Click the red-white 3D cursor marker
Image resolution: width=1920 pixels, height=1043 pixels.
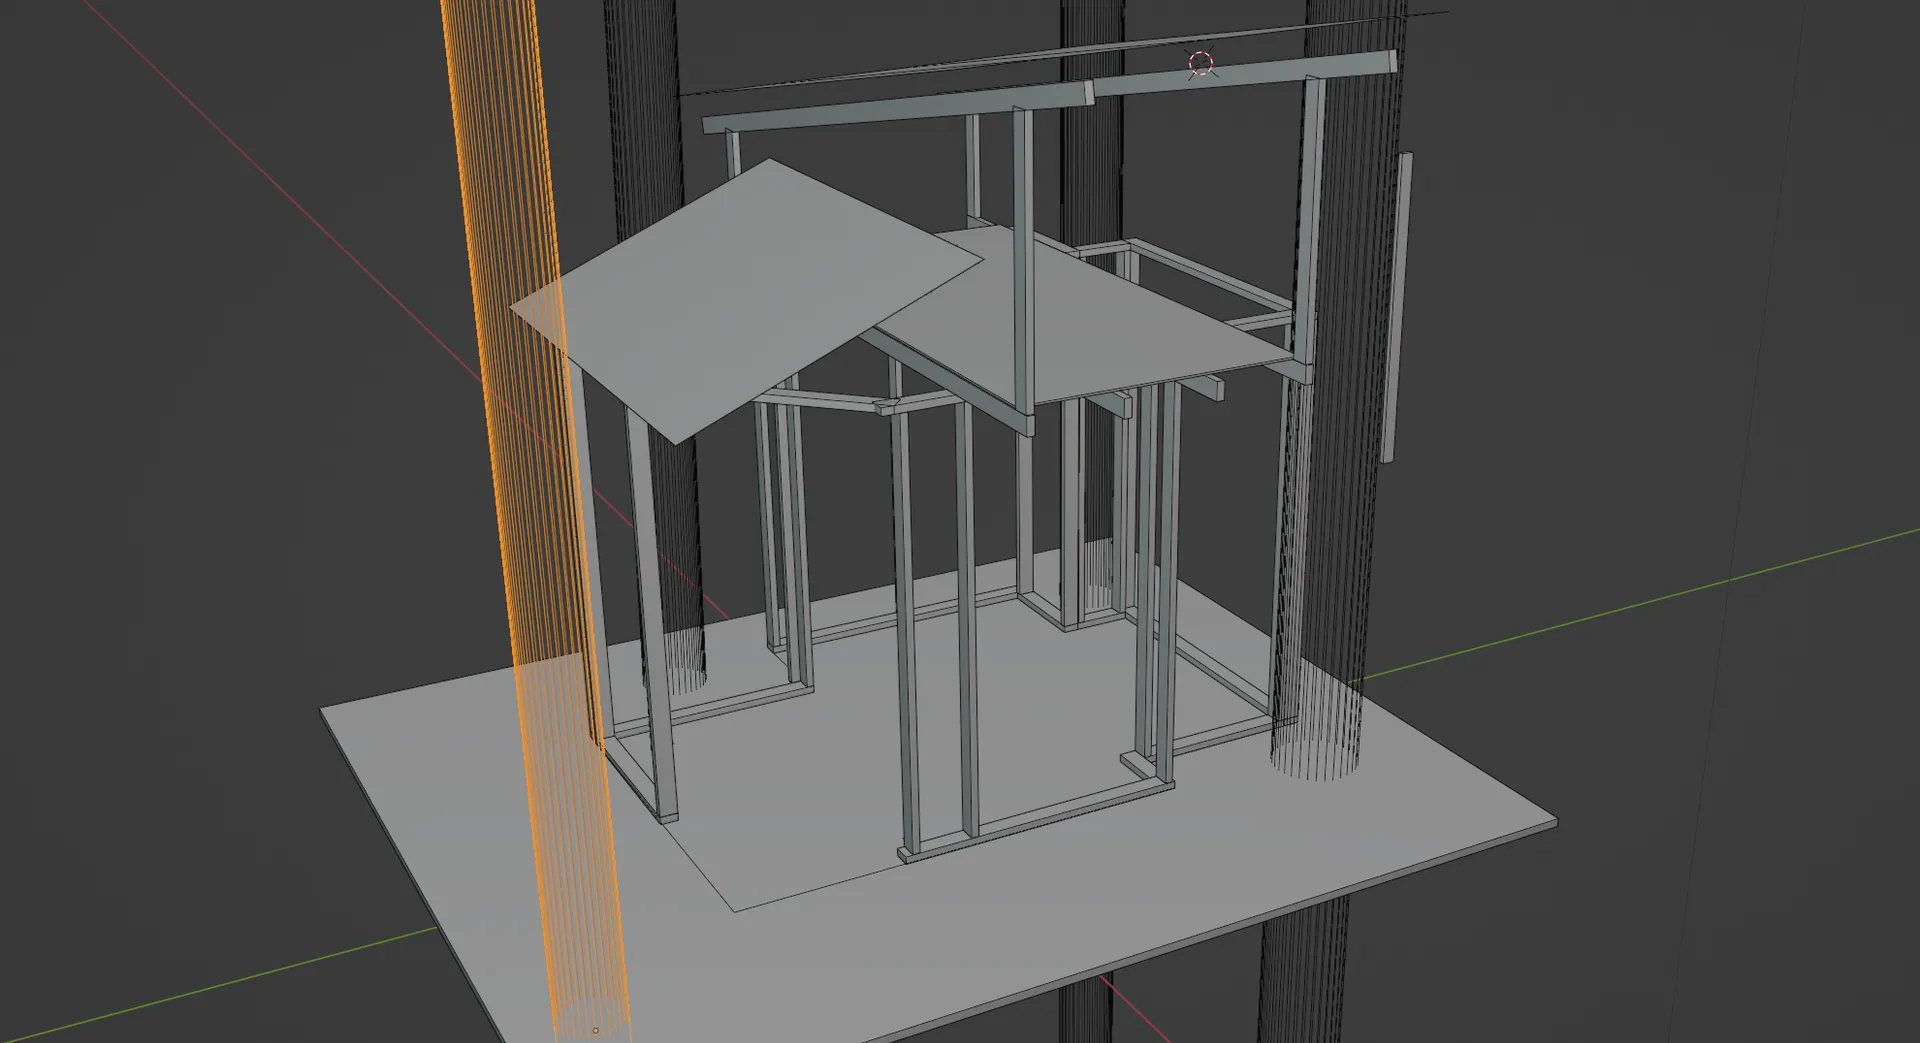coord(1200,64)
